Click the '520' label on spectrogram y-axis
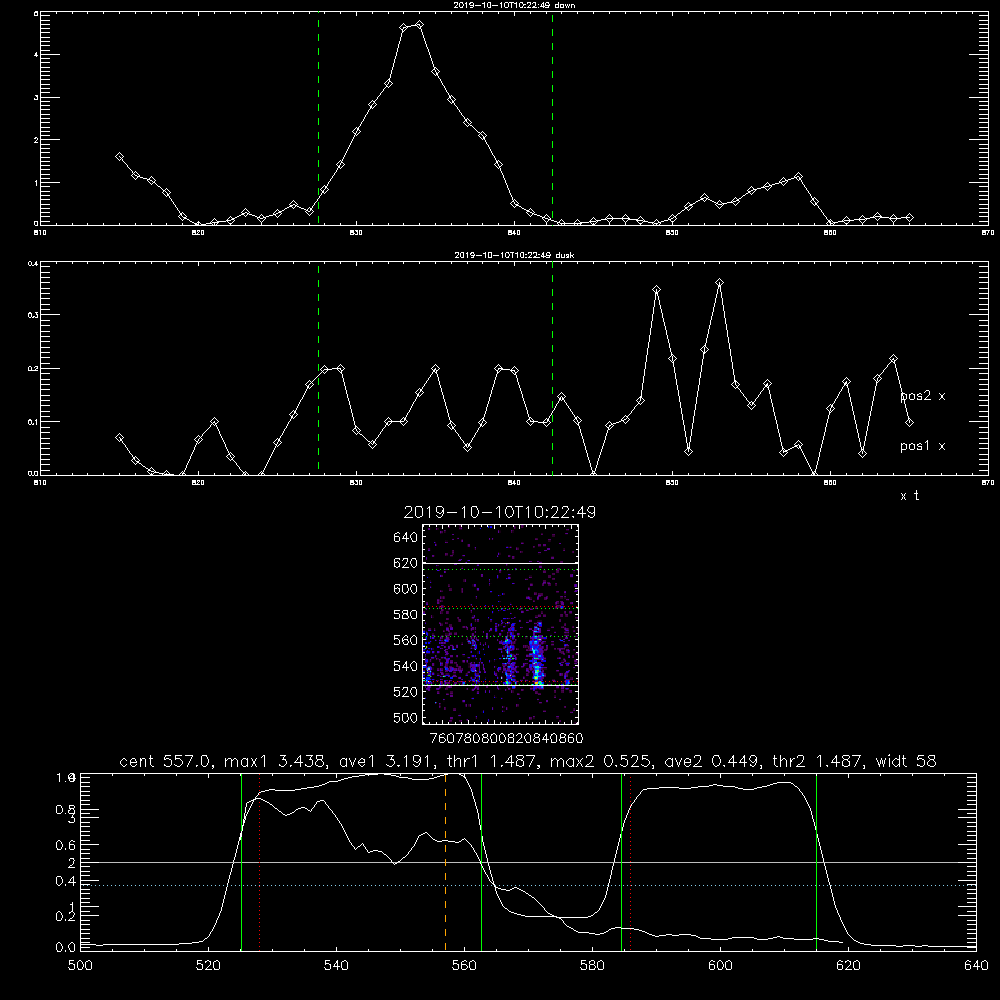Screen dimensions: 1000x1000 pos(406,692)
